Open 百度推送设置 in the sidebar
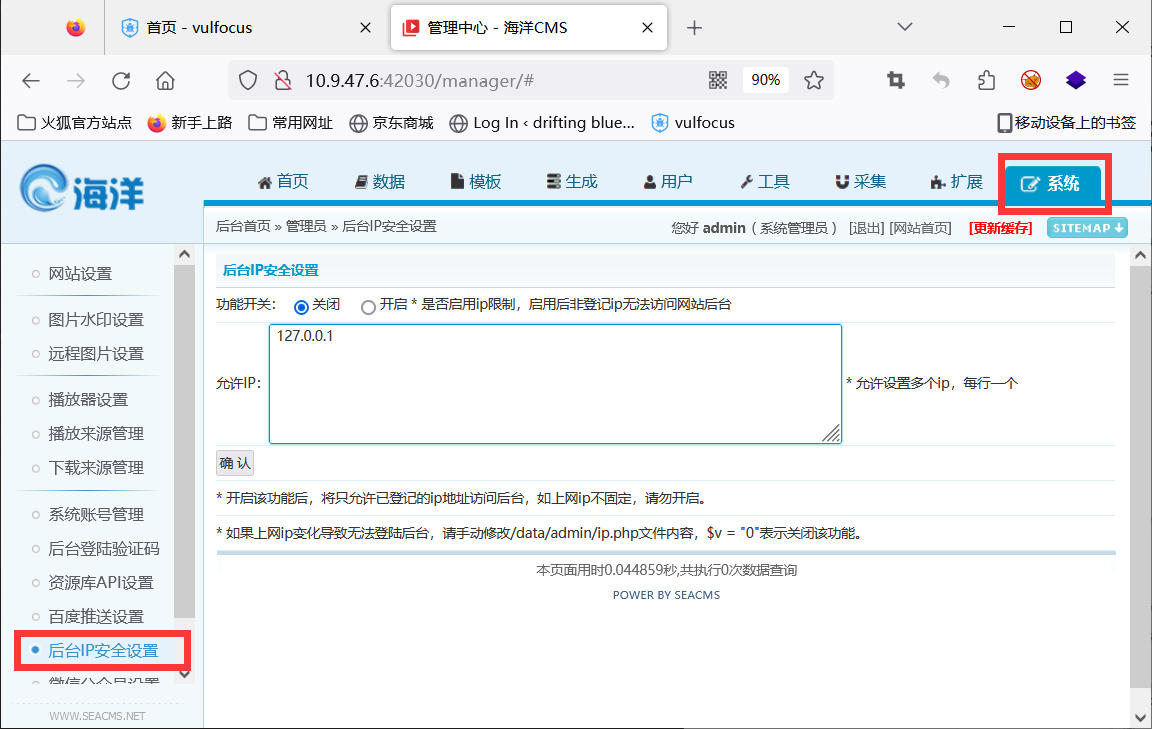Image resolution: width=1152 pixels, height=729 pixels. point(96,617)
